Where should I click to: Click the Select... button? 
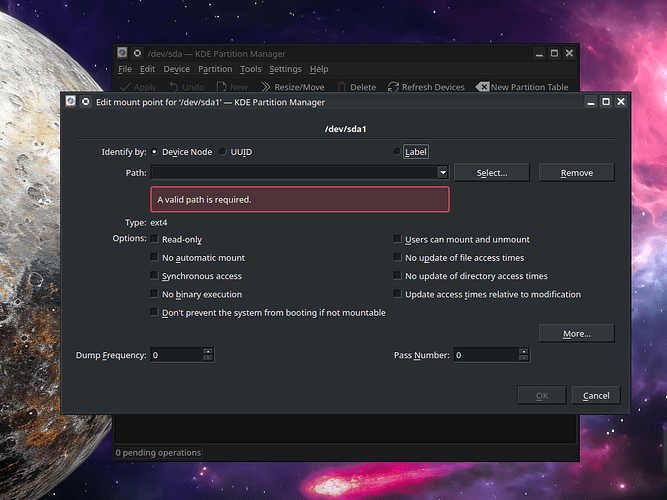pos(492,172)
